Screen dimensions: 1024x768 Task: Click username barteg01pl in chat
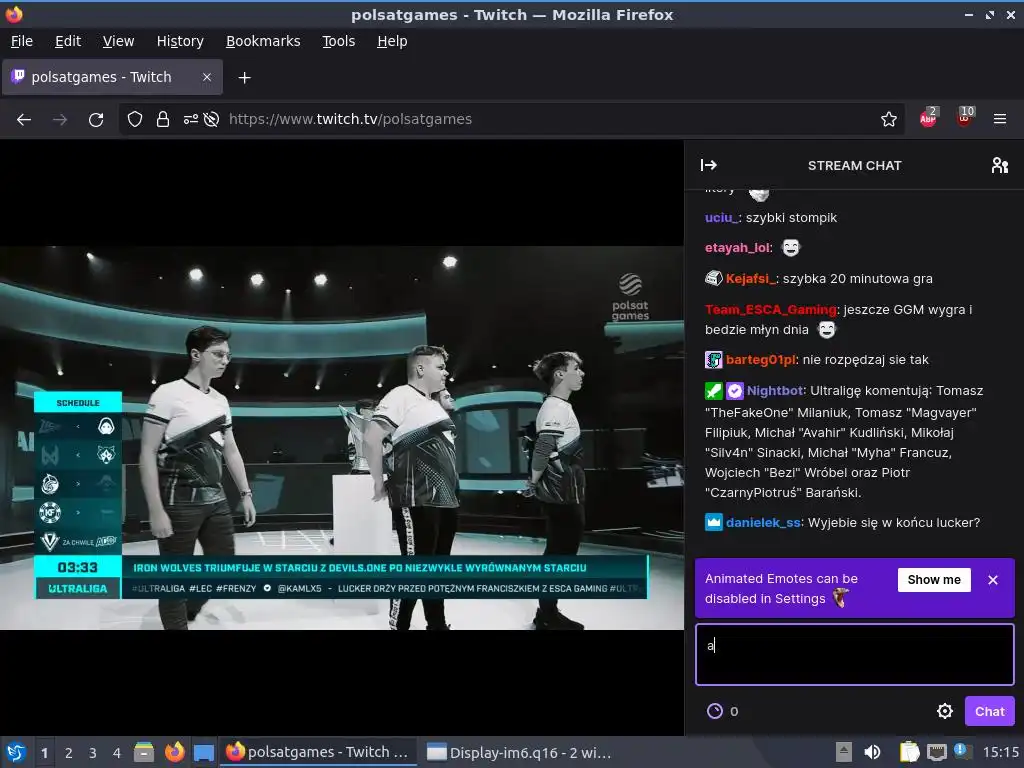(x=761, y=359)
